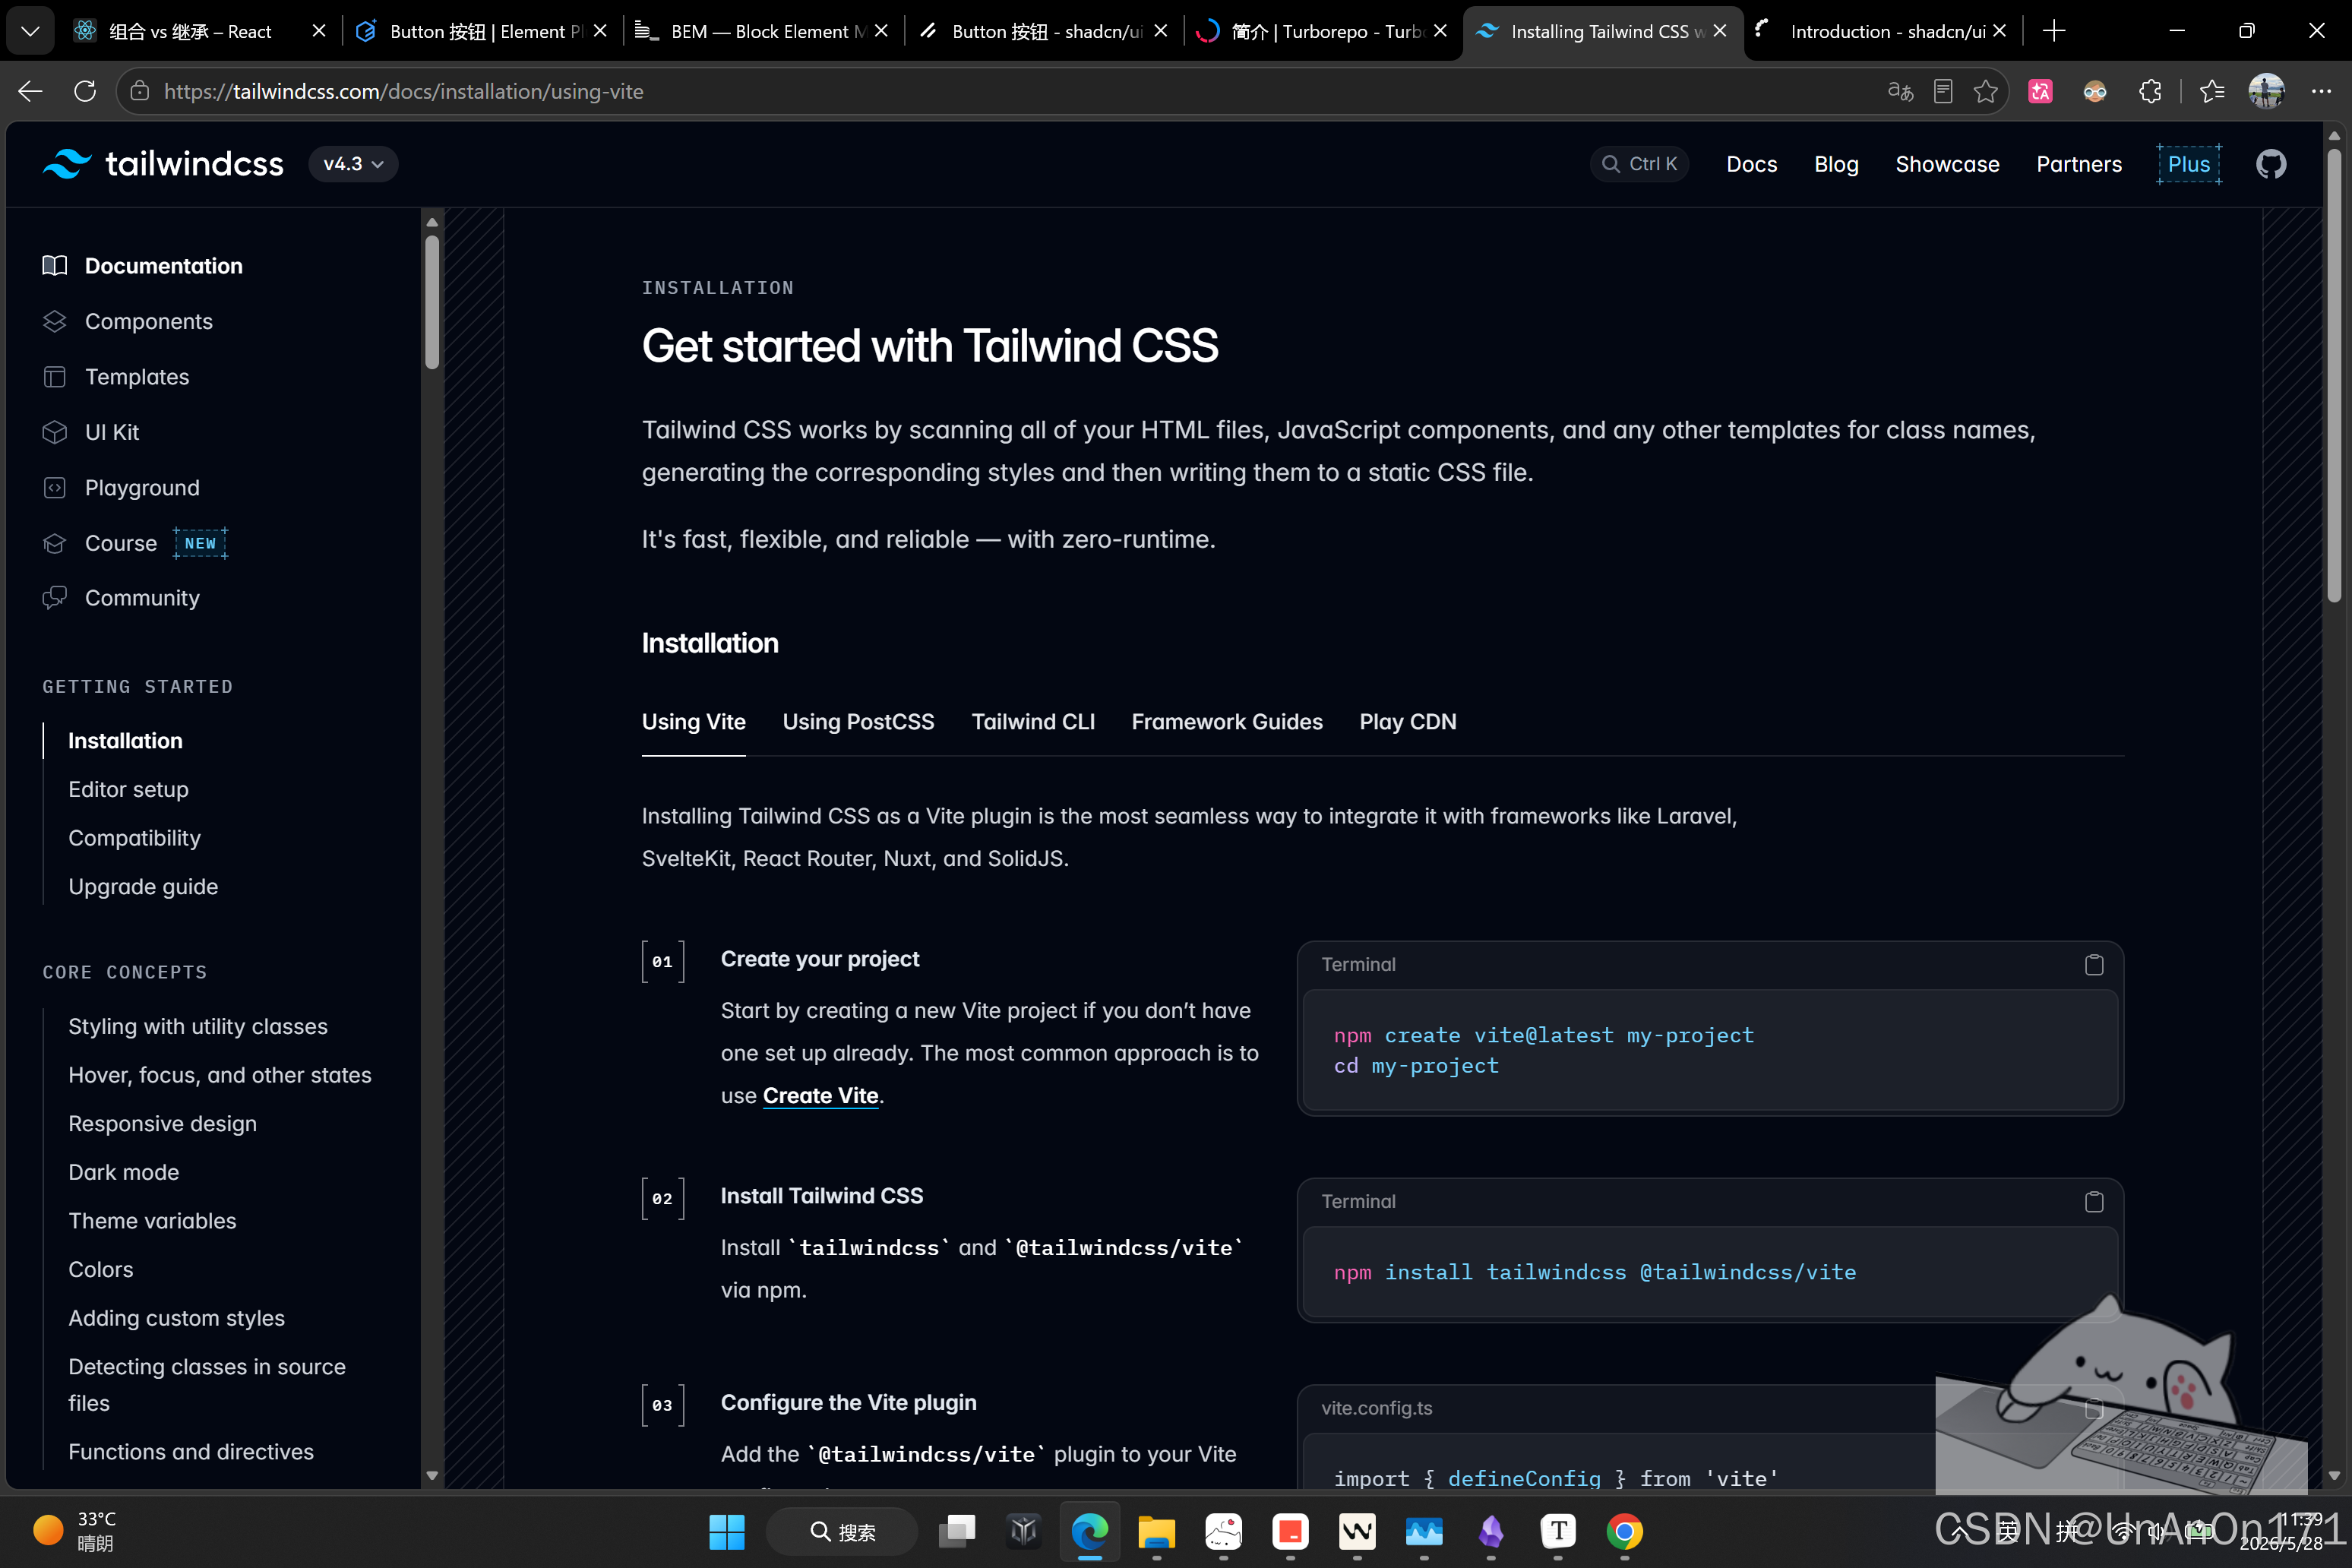This screenshot has height=1568, width=2352.
Task: Click the tailwindcss logo in the header
Action: tap(163, 164)
